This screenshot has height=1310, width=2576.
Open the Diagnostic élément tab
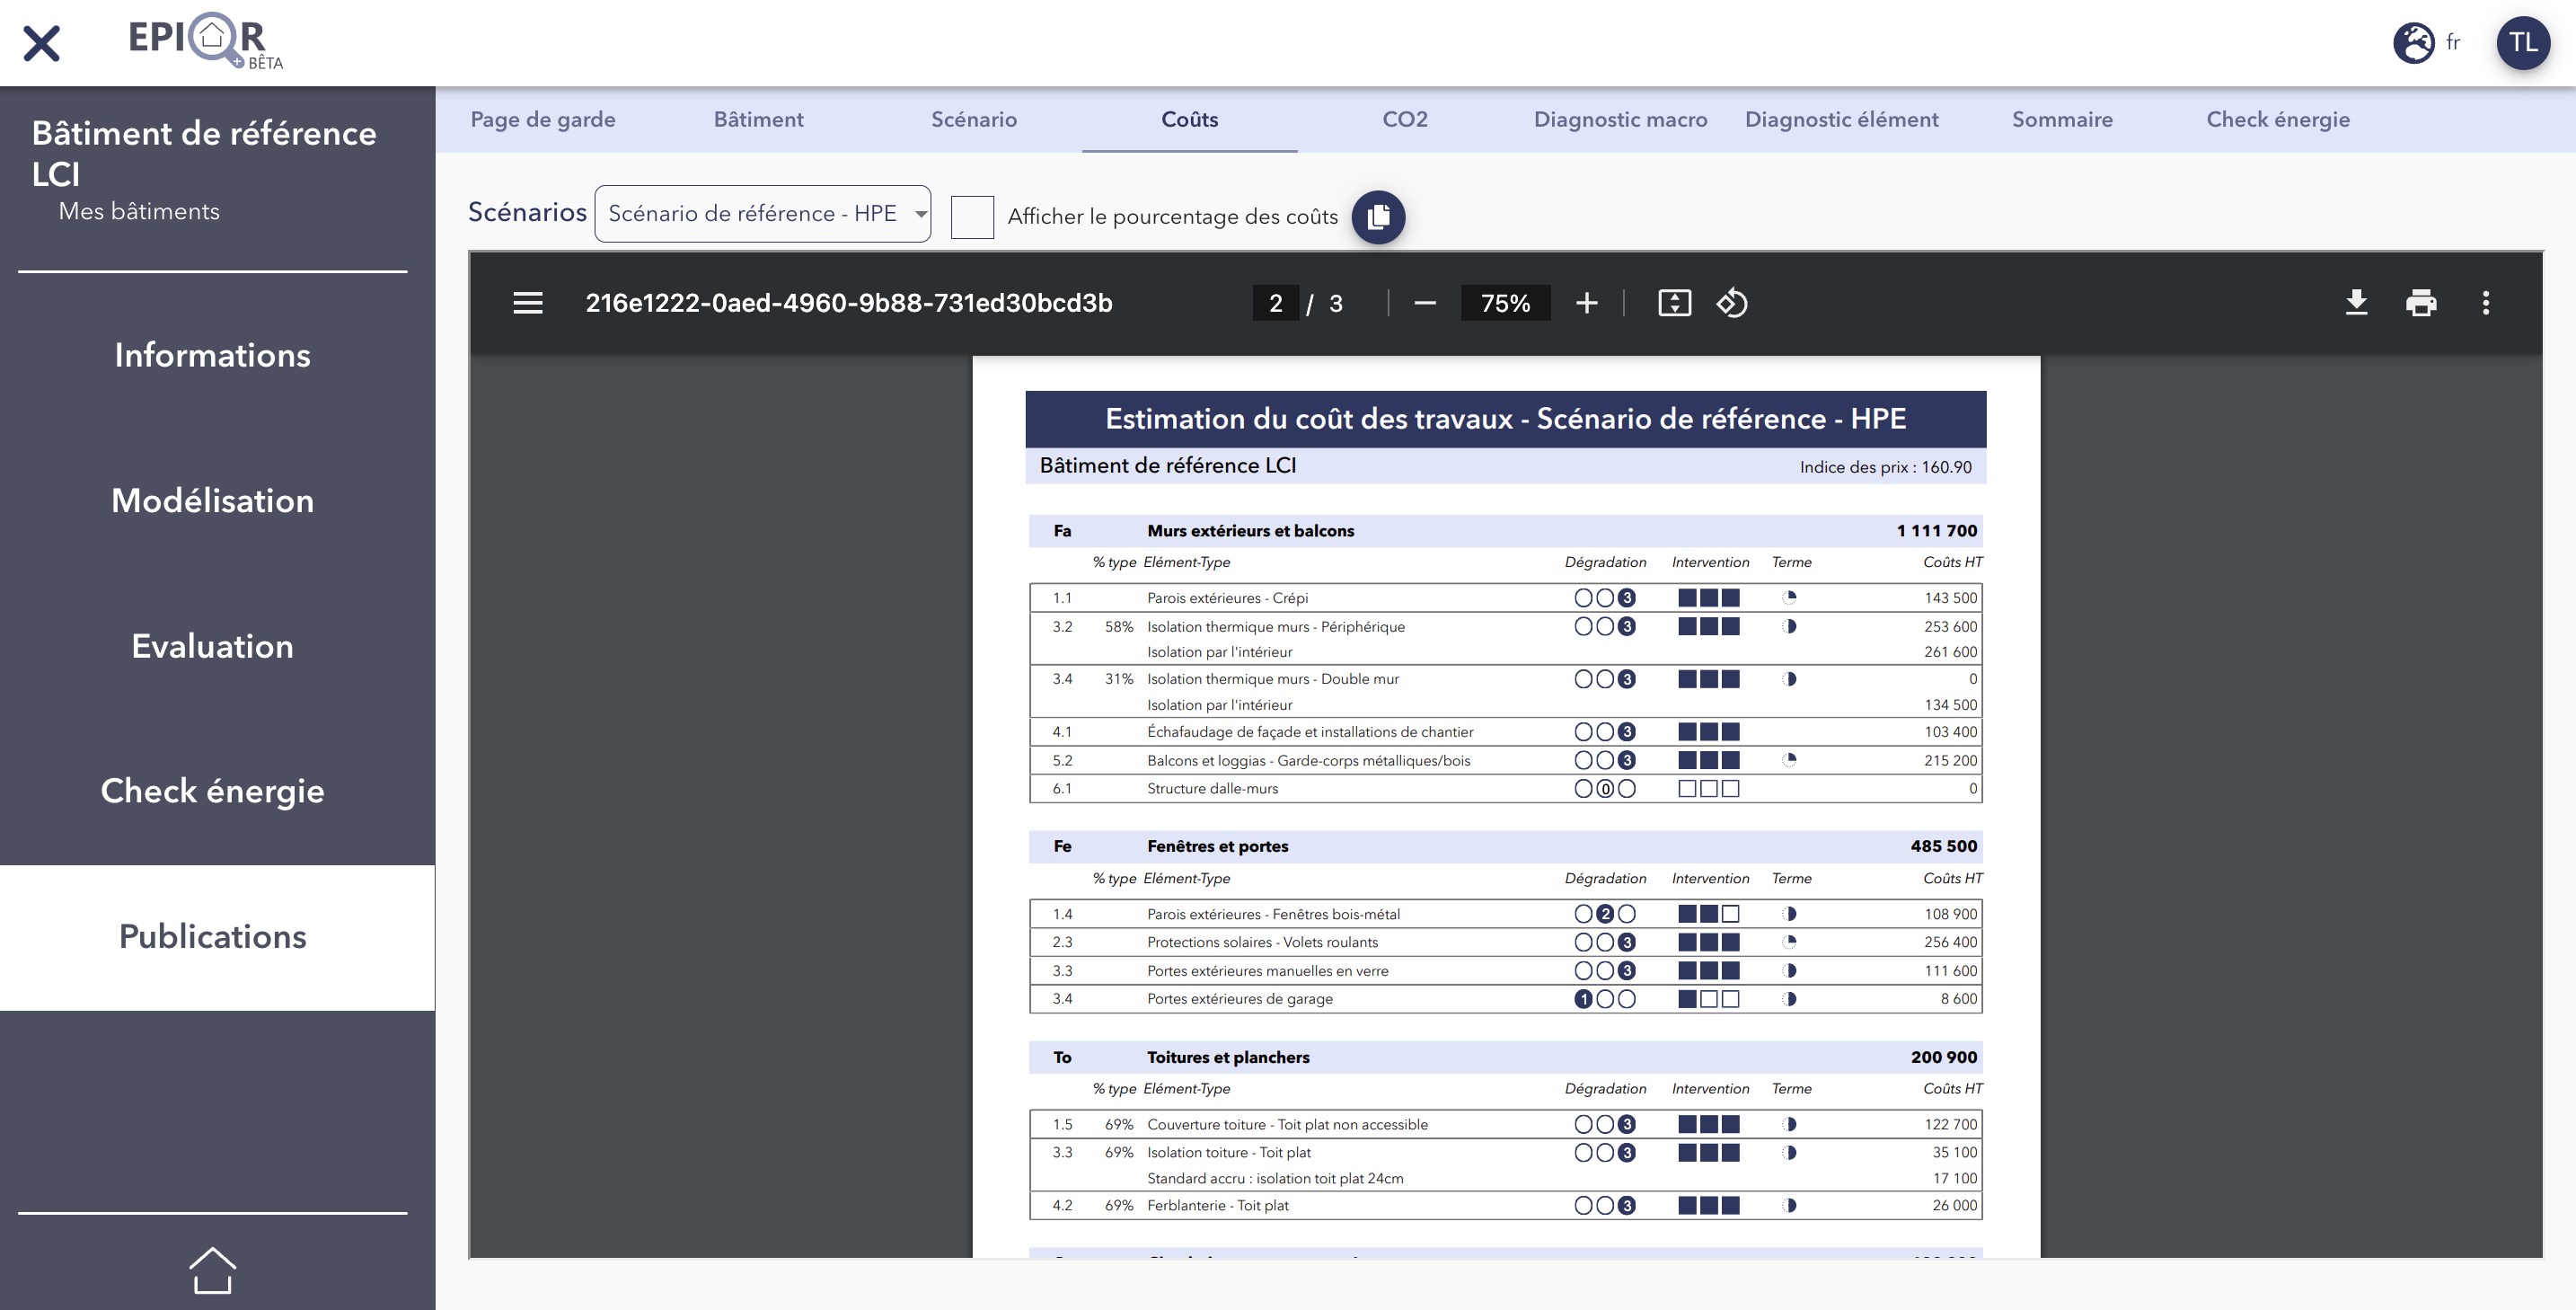1841,119
